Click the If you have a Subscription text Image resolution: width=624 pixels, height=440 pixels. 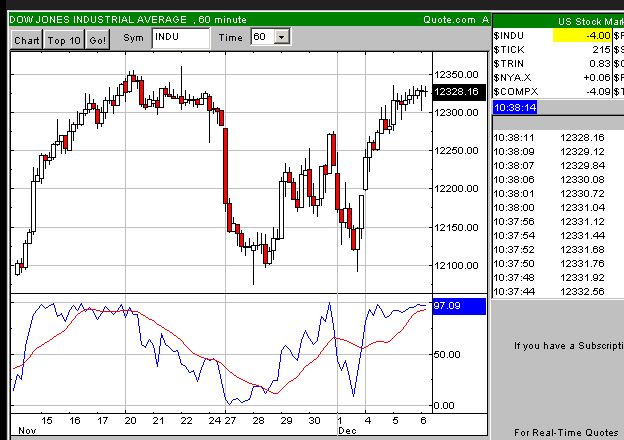[x=569, y=346]
